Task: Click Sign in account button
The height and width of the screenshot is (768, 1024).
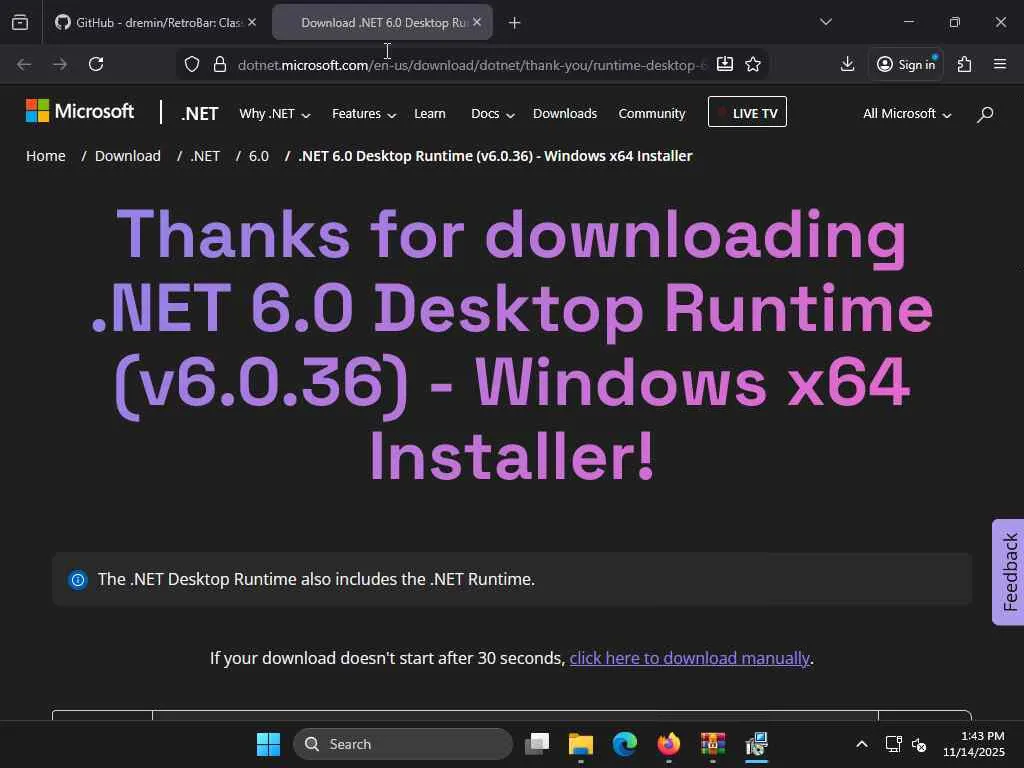Action: pyautogui.click(x=906, y=64)
